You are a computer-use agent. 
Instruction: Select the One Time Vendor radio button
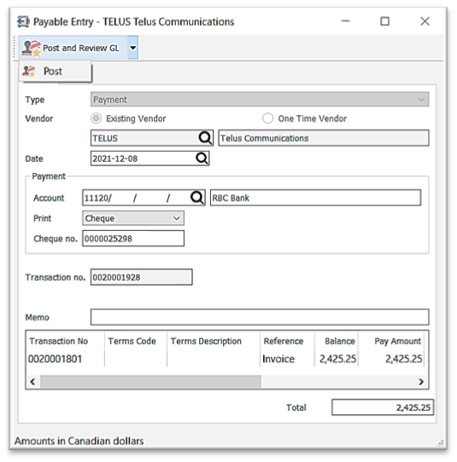tap(268, 118)
